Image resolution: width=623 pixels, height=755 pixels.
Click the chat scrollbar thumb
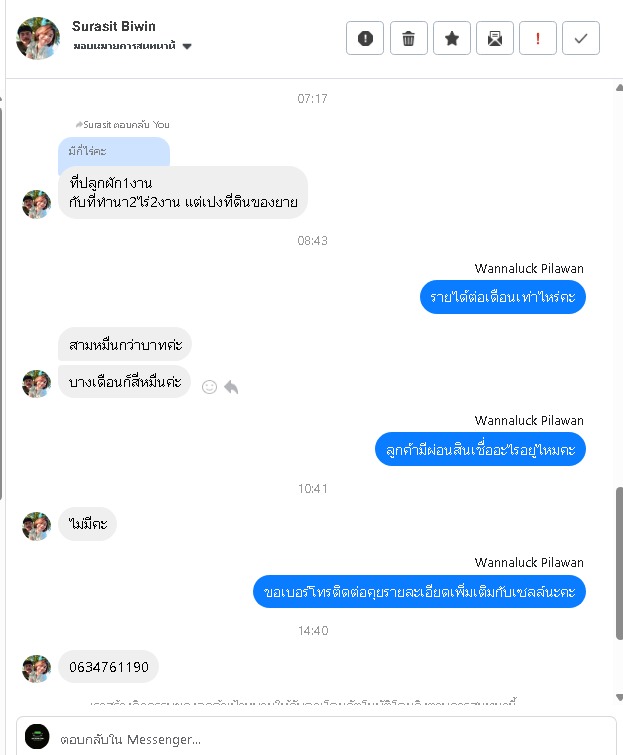619,563
